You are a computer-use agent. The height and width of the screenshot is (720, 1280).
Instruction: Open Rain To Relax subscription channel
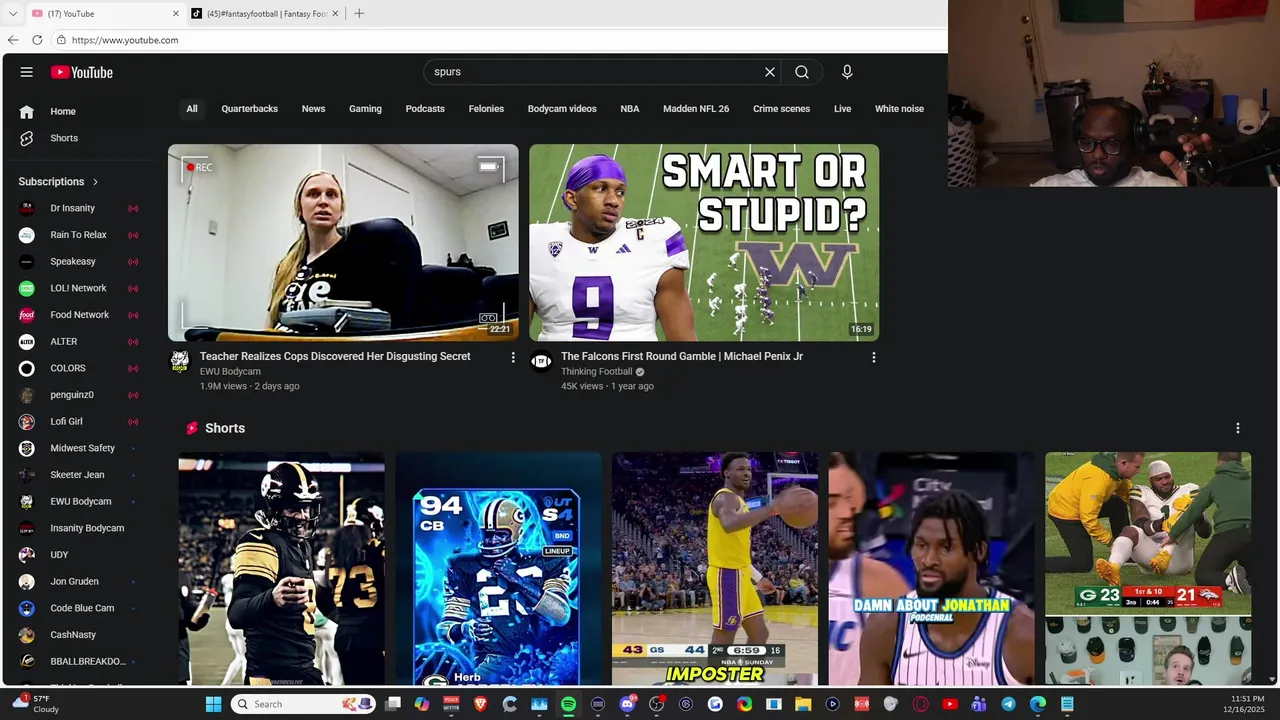[x=80, y=235]
